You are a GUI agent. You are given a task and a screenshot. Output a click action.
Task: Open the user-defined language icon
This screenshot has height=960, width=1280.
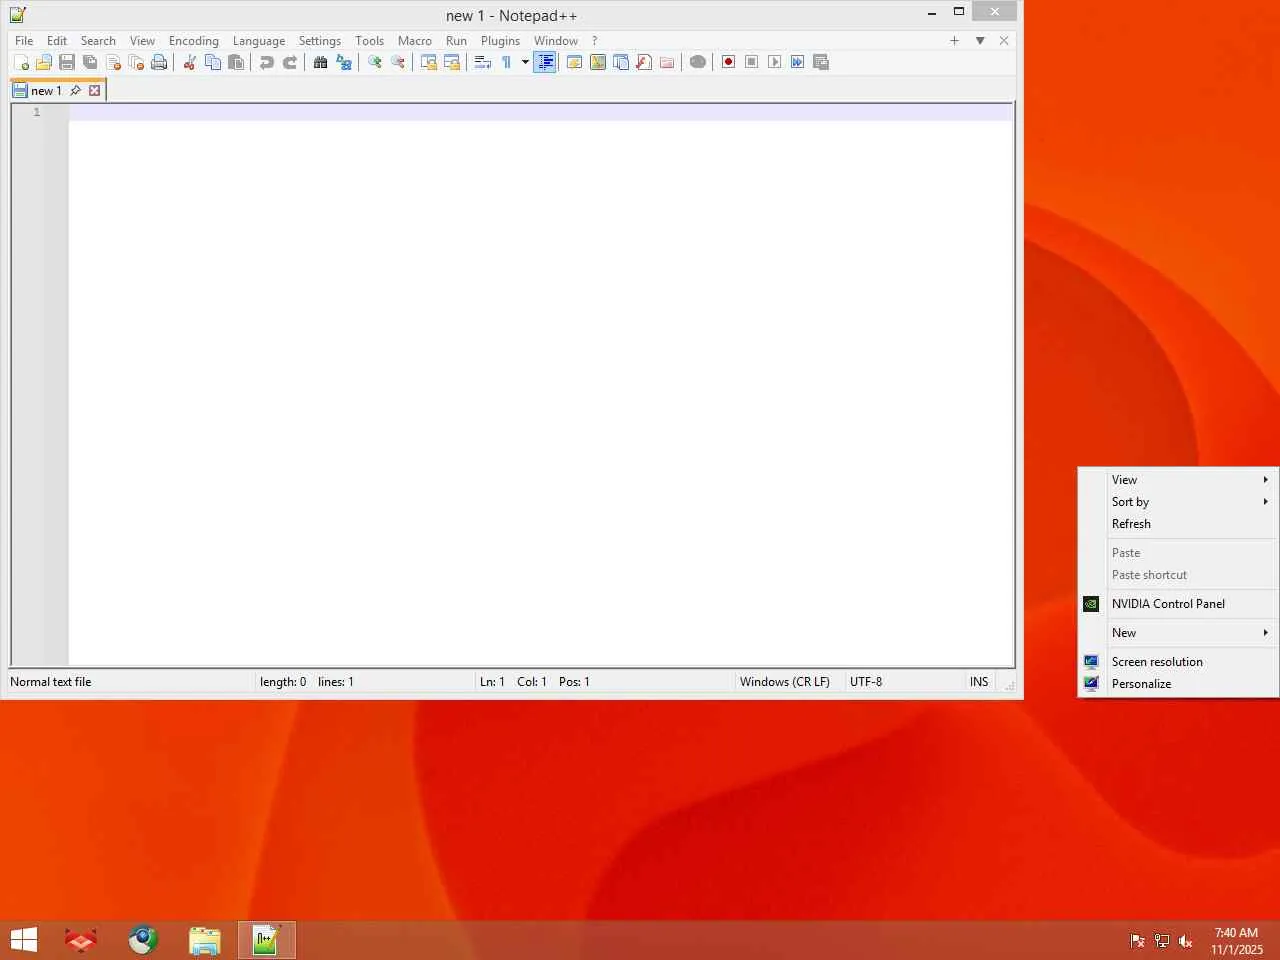tap(574, 62)
